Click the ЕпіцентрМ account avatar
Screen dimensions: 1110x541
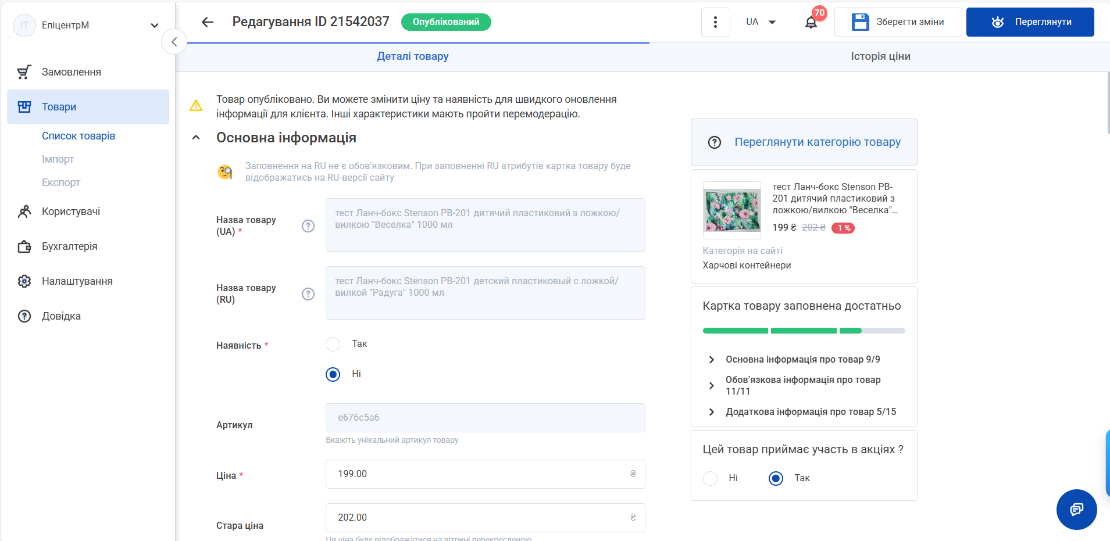[x=25, y=25]
